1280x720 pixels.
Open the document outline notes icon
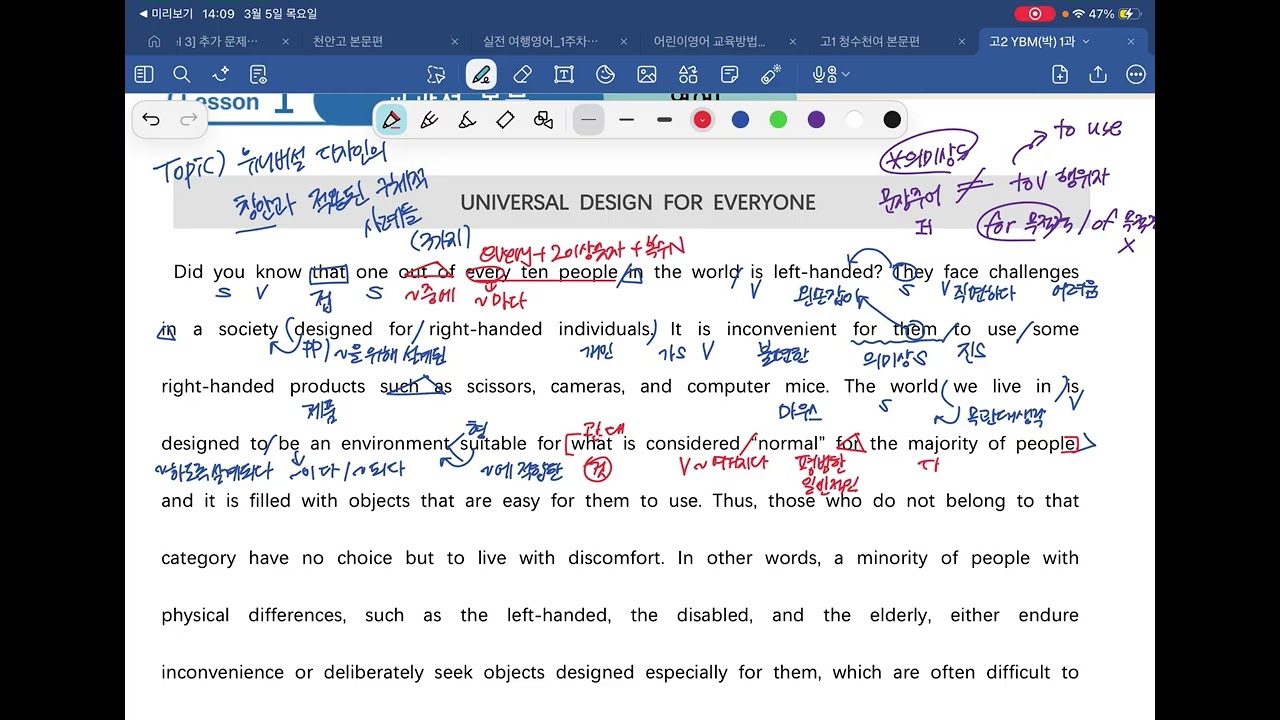tap(258, 74)
